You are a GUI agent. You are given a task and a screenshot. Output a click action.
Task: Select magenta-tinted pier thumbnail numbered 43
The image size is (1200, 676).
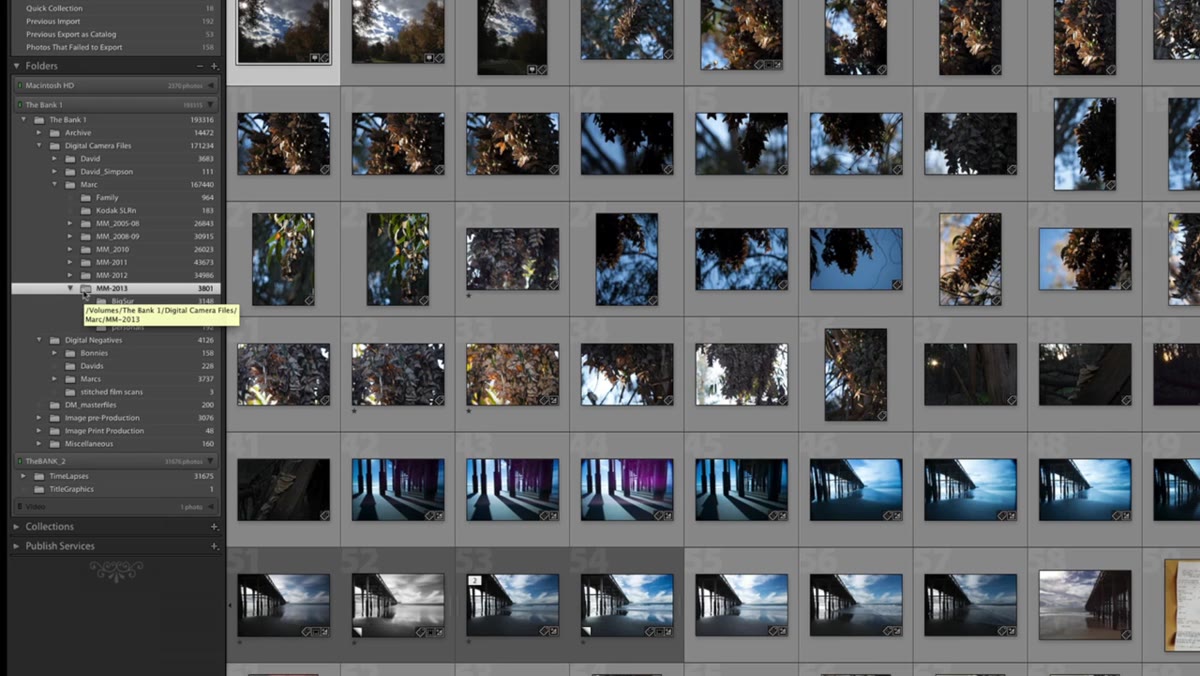(x=512, y=490)
